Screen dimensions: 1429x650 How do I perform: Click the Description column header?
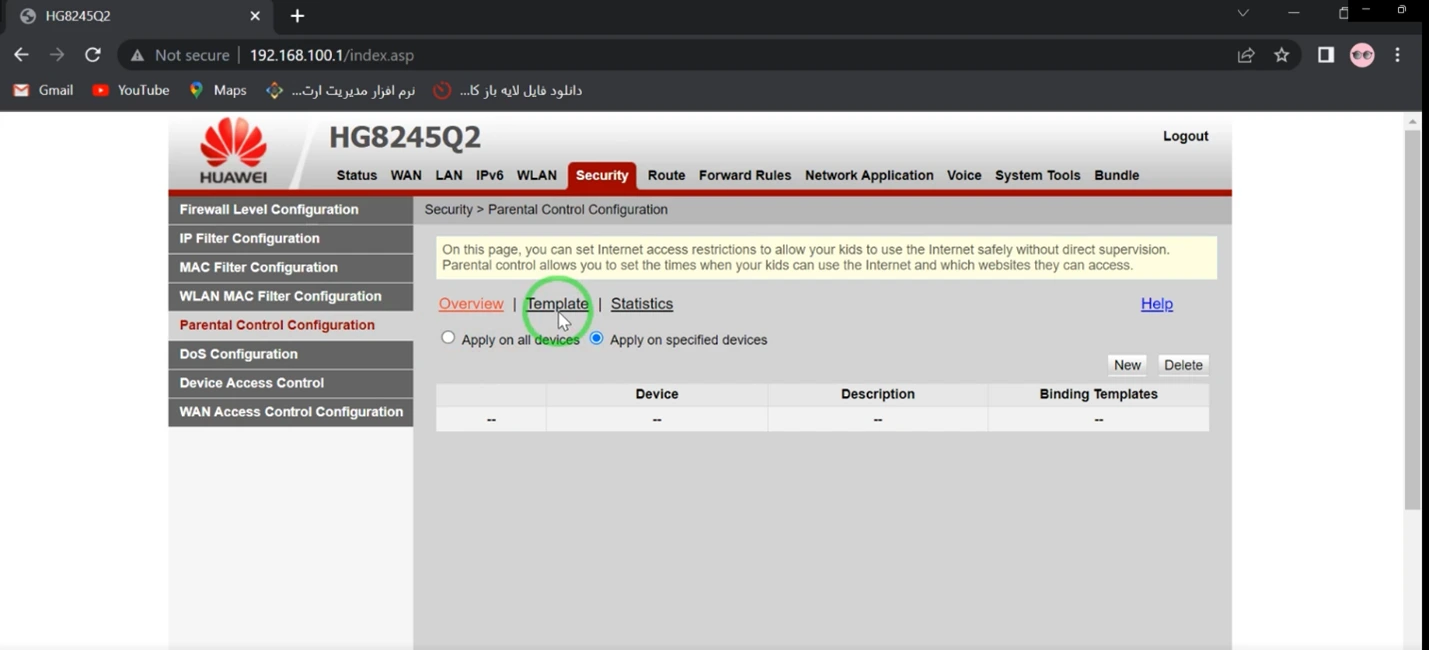tap(878, 394)
